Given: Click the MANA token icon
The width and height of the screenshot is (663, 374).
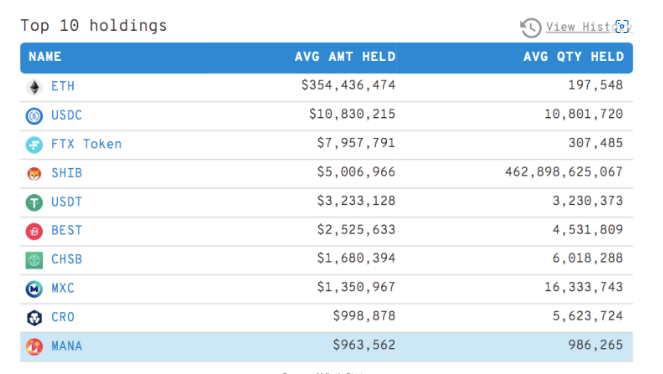Looking at the screenshot, I should [x=34, y=347].
